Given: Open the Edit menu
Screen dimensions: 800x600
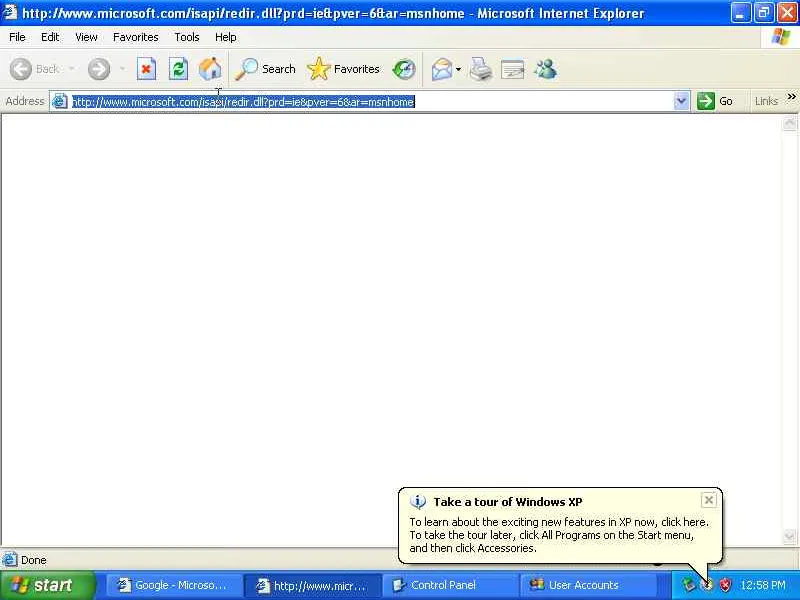Looking at the screenshot, I should coord(50,37).
